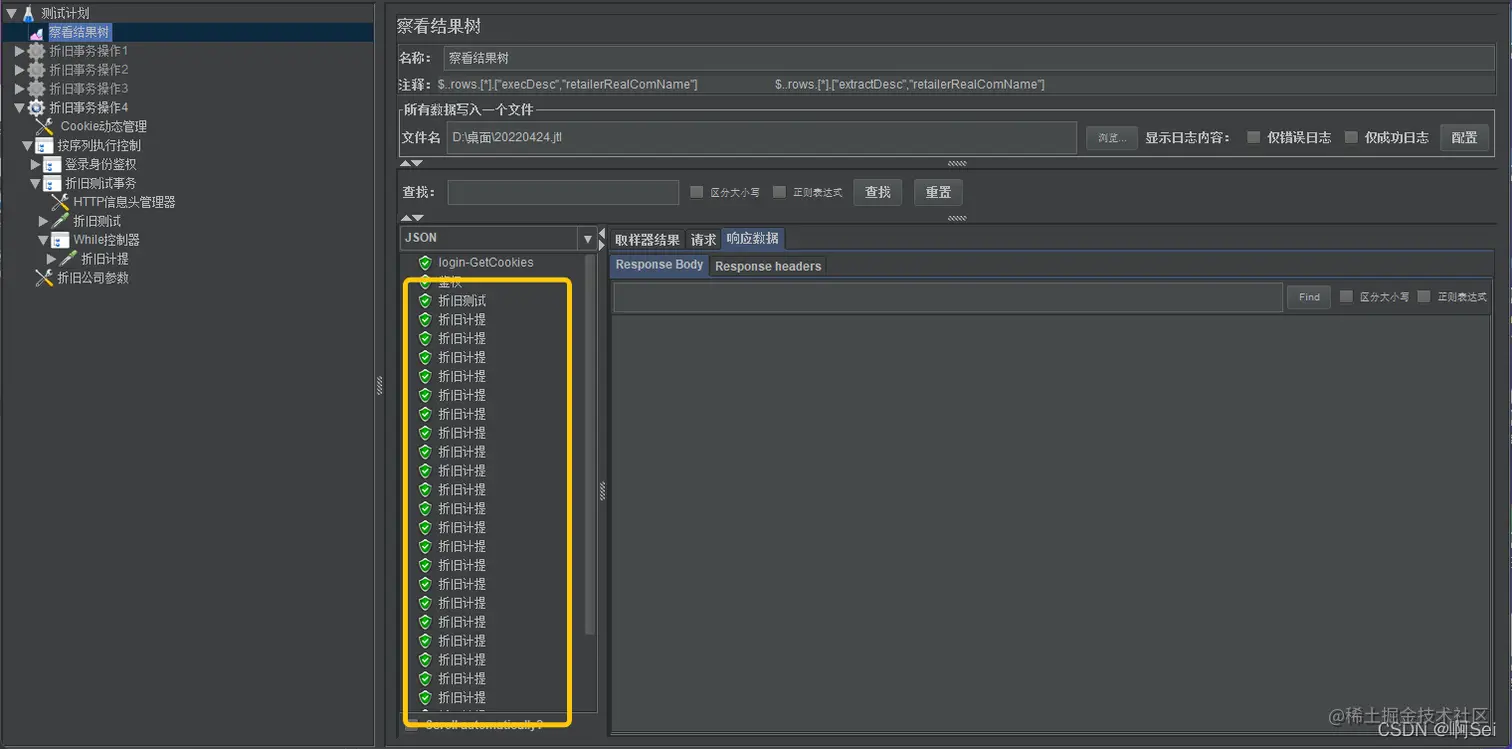Click the 浏览 browse button
This screenshot has height=749, width=1512.
[x=1112, y=138]
